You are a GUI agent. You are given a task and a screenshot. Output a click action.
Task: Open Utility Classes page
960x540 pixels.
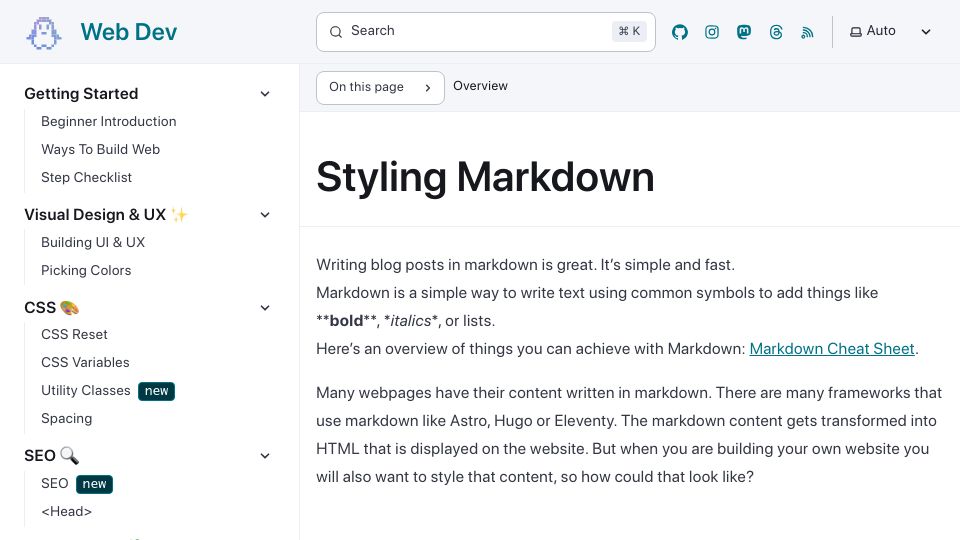pyautogui.click(x=86, y=391)
